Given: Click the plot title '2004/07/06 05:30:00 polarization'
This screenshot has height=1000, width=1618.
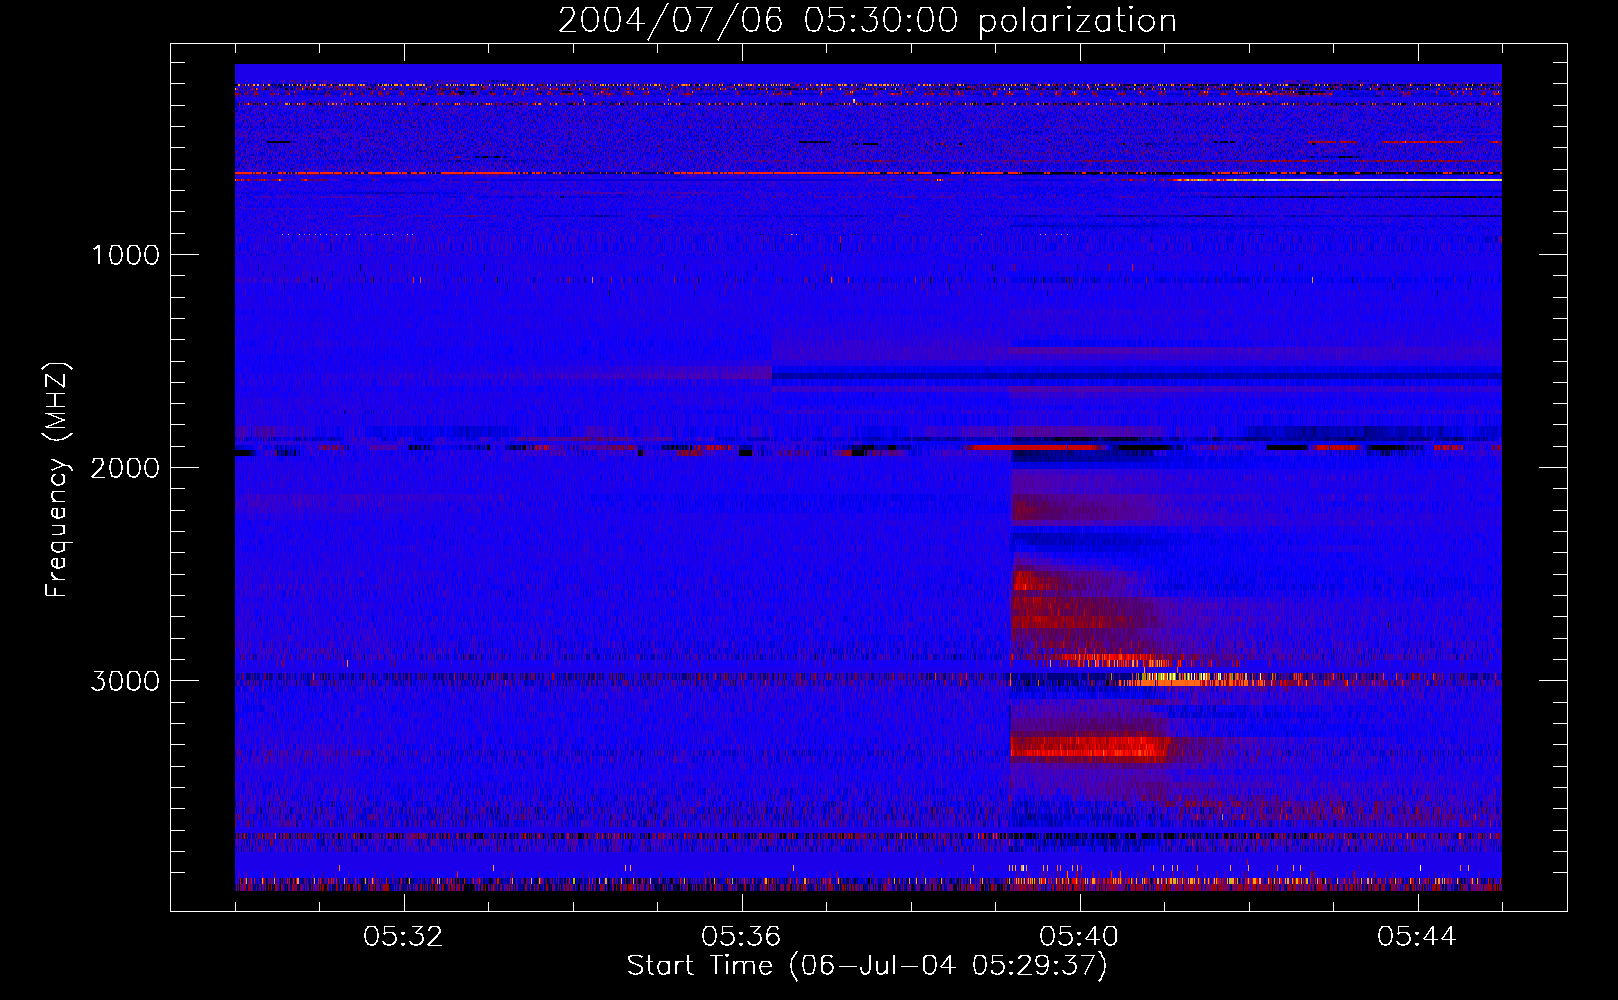Looking at the screenshot, I should 867,20.
